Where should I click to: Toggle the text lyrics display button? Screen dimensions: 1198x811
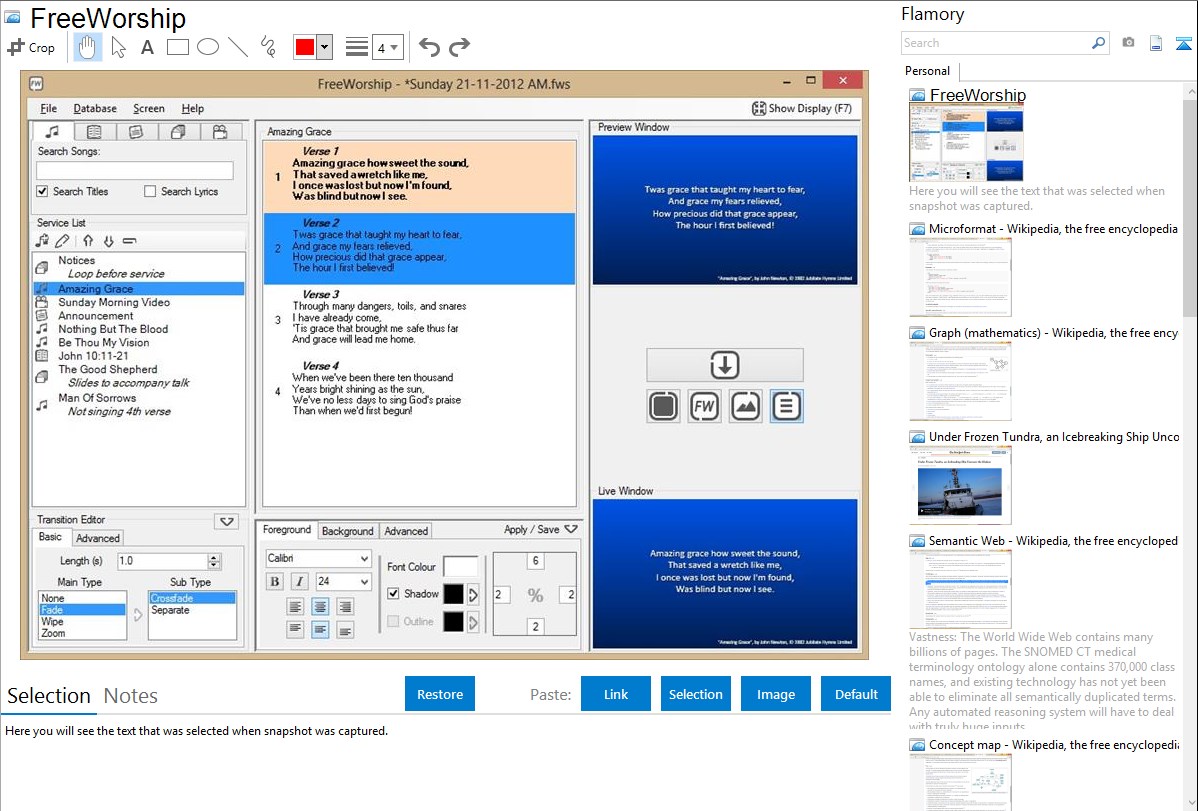pos(786,406)
